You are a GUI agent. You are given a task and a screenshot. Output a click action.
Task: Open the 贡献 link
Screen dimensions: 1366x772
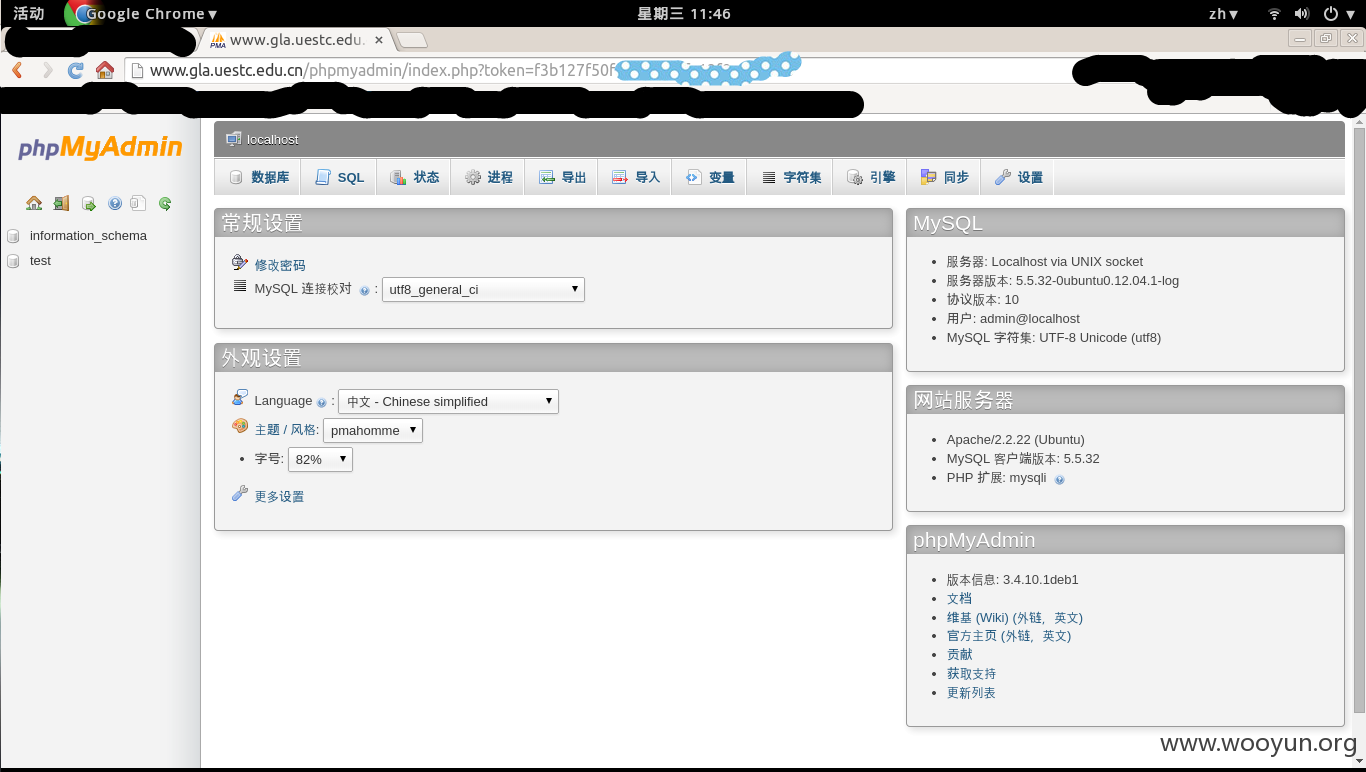(x=959, y=655)
